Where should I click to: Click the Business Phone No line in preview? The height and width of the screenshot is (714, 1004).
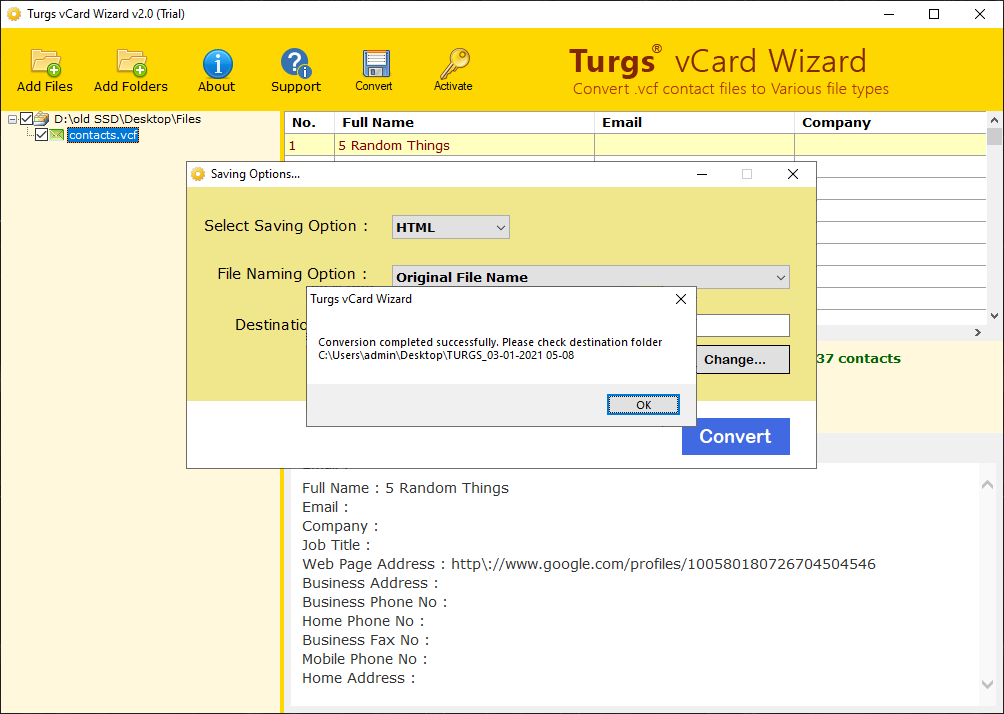point(375,602)
